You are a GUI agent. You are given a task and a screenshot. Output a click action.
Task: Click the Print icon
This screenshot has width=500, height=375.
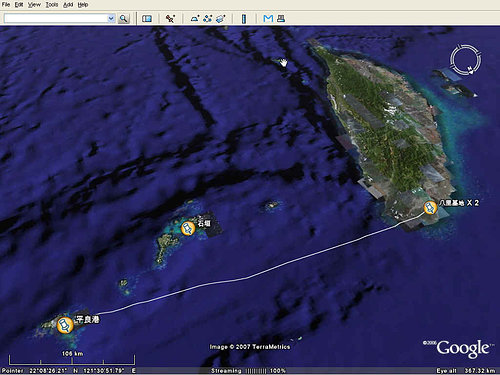coord(281,19)
